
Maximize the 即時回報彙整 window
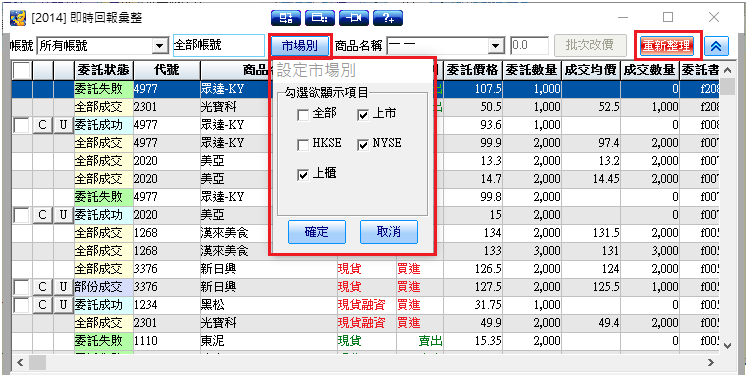coord(668,18)
